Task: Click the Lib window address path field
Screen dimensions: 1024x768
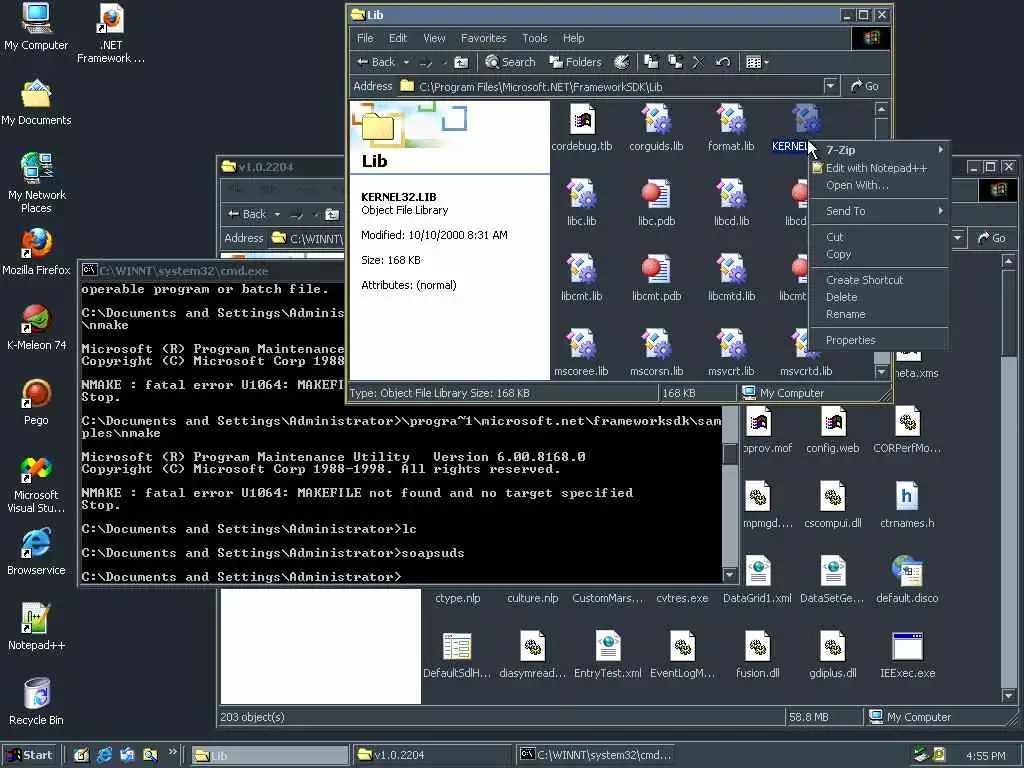Action: tap(611, 86)
